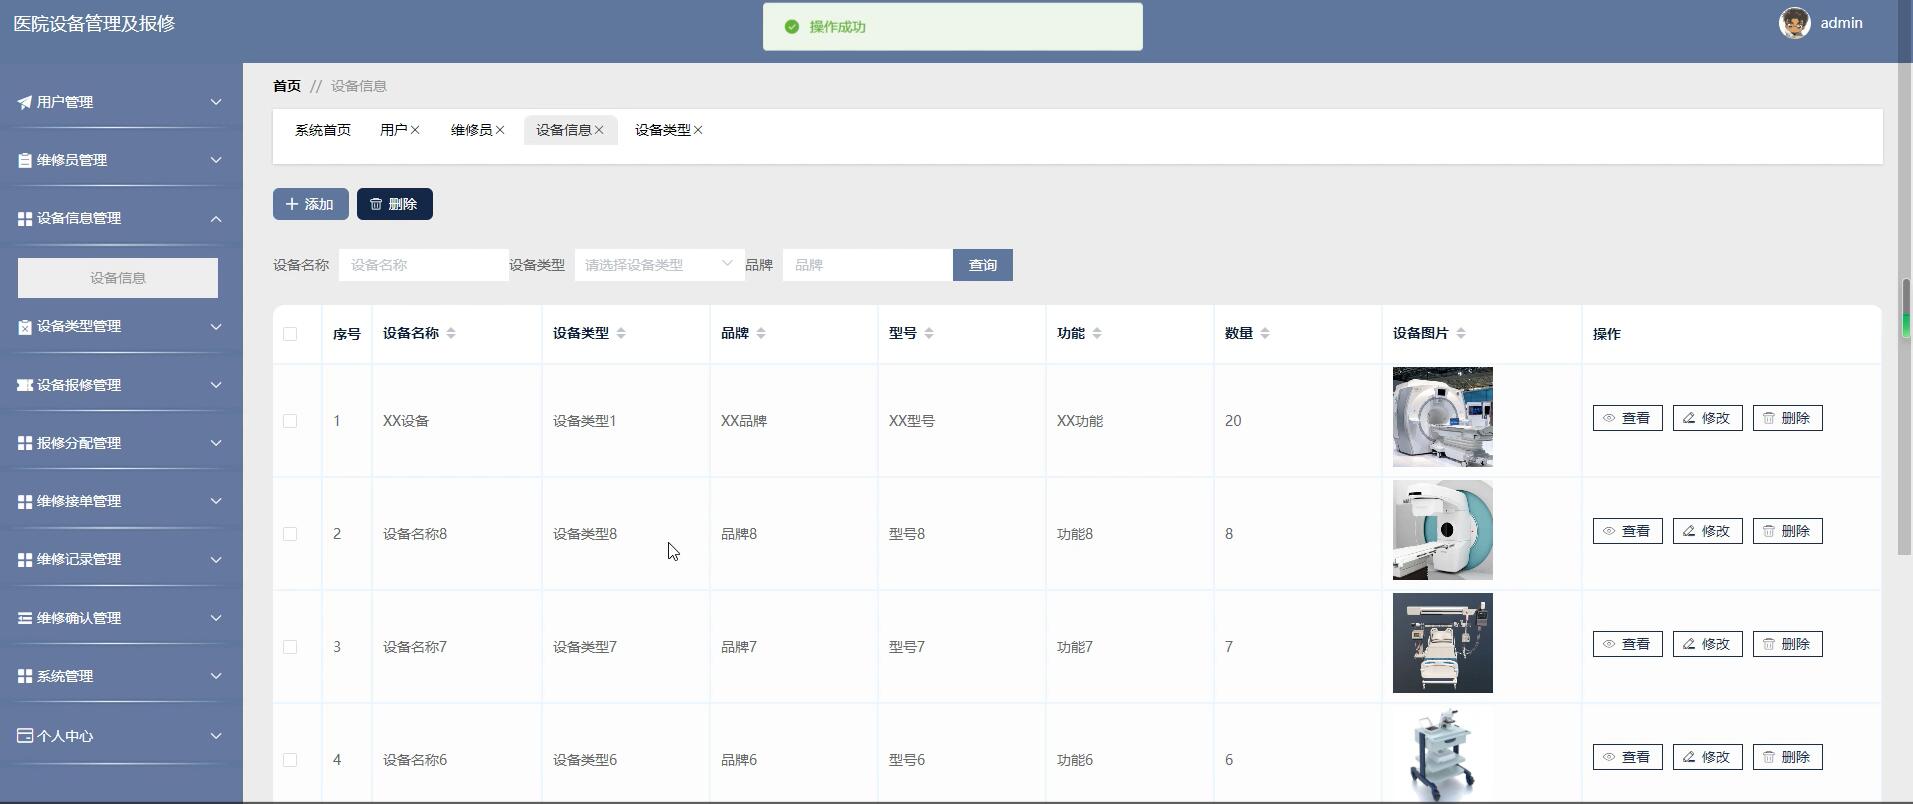Expand 维修员管理 menu chevron
The width and height of the screenshot is (1913, 804).
tap(216, 160)
